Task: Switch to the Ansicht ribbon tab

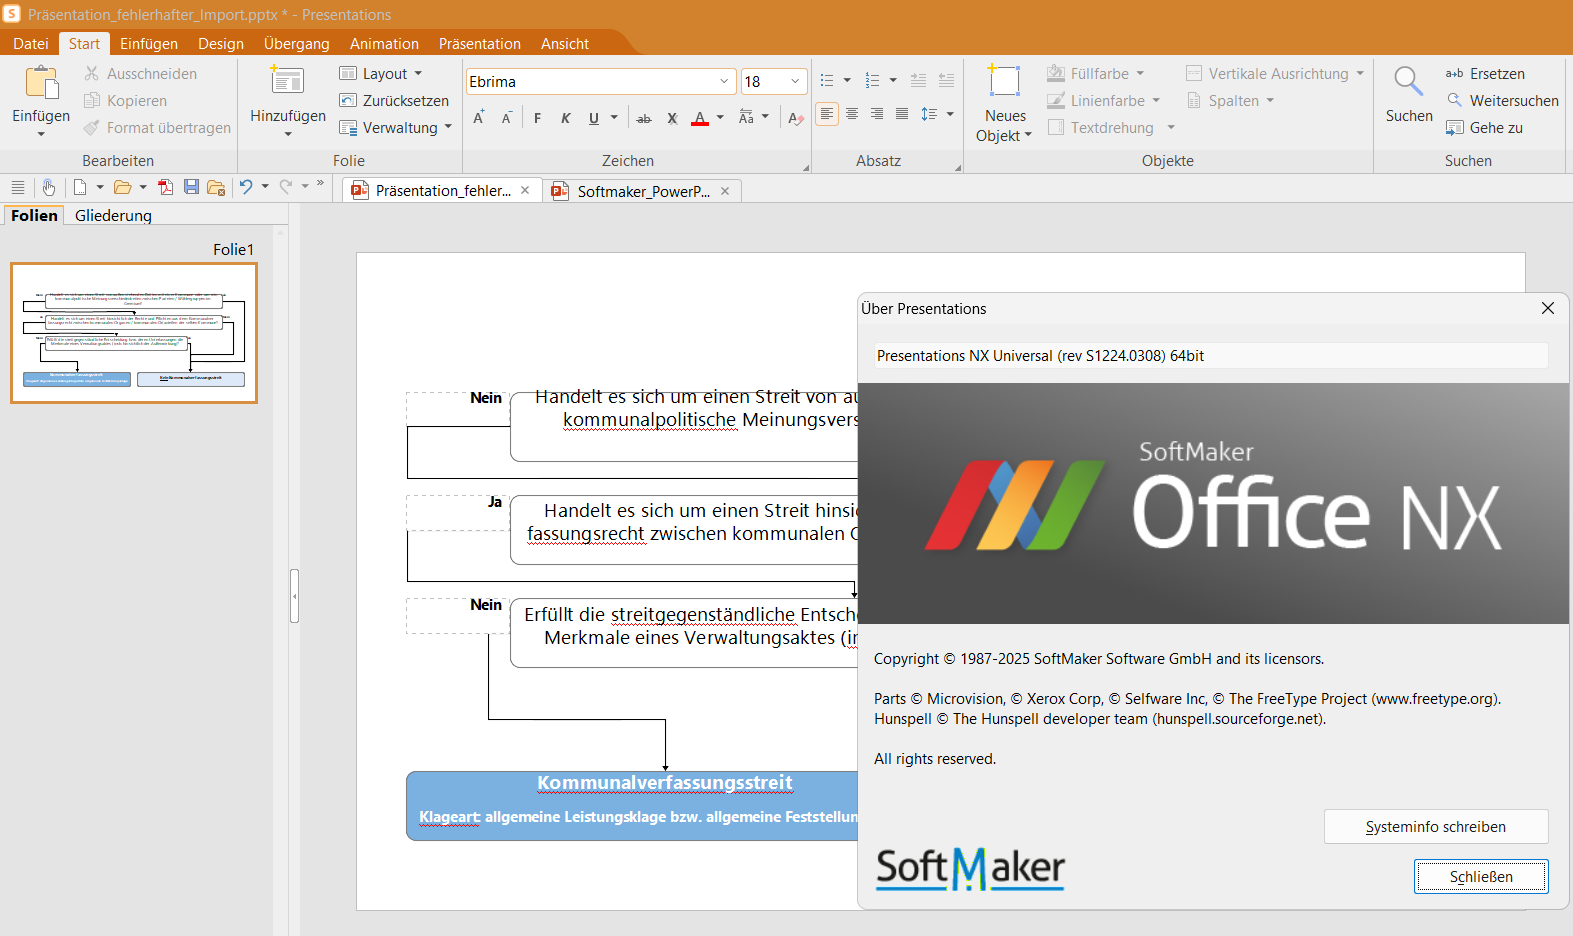Action: point(565,44)
